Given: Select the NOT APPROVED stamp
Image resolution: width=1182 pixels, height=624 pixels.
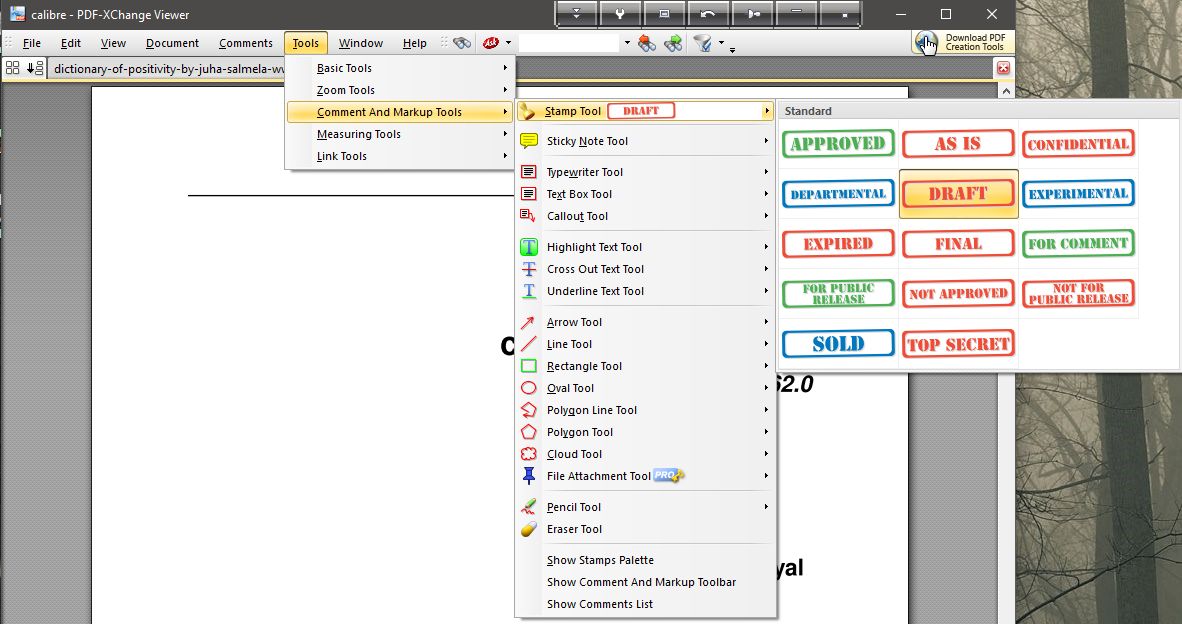Looking at the screenshot, I should [958, 293].
